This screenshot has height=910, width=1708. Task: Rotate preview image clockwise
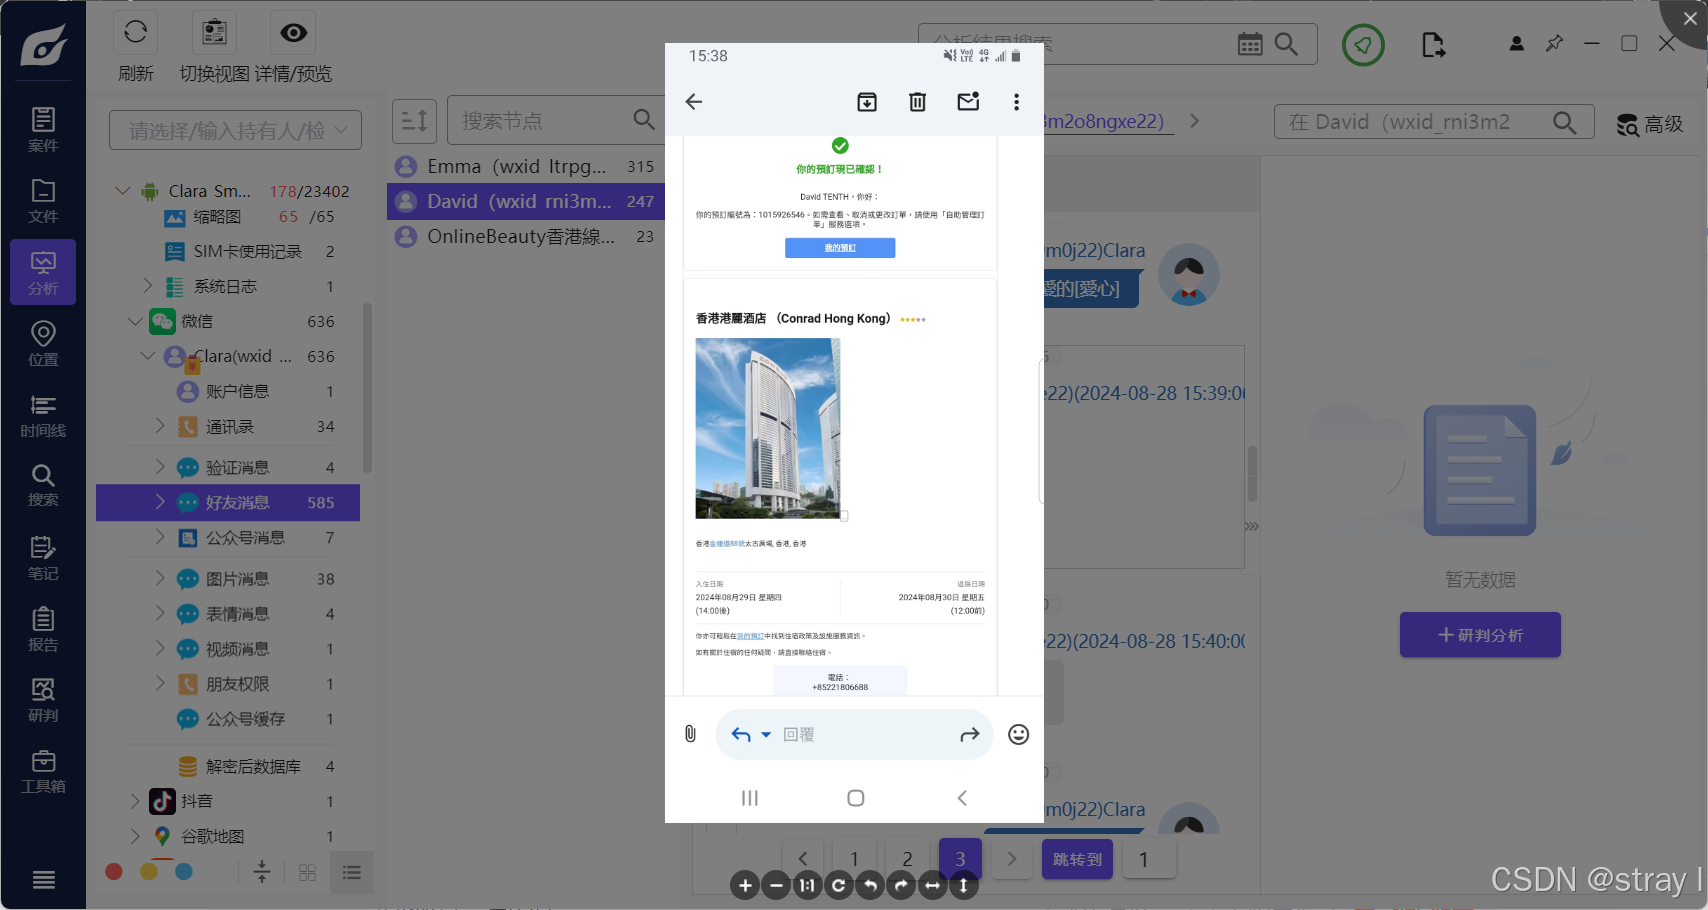point(901,885)
